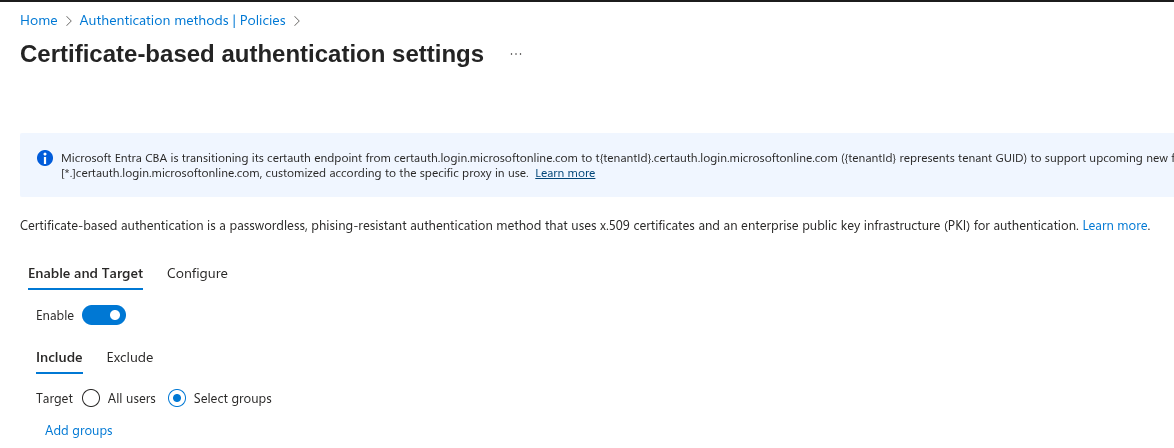Choose the Select groups radio option
This screenshot has width=1174, height=448.
coord(177,398)
